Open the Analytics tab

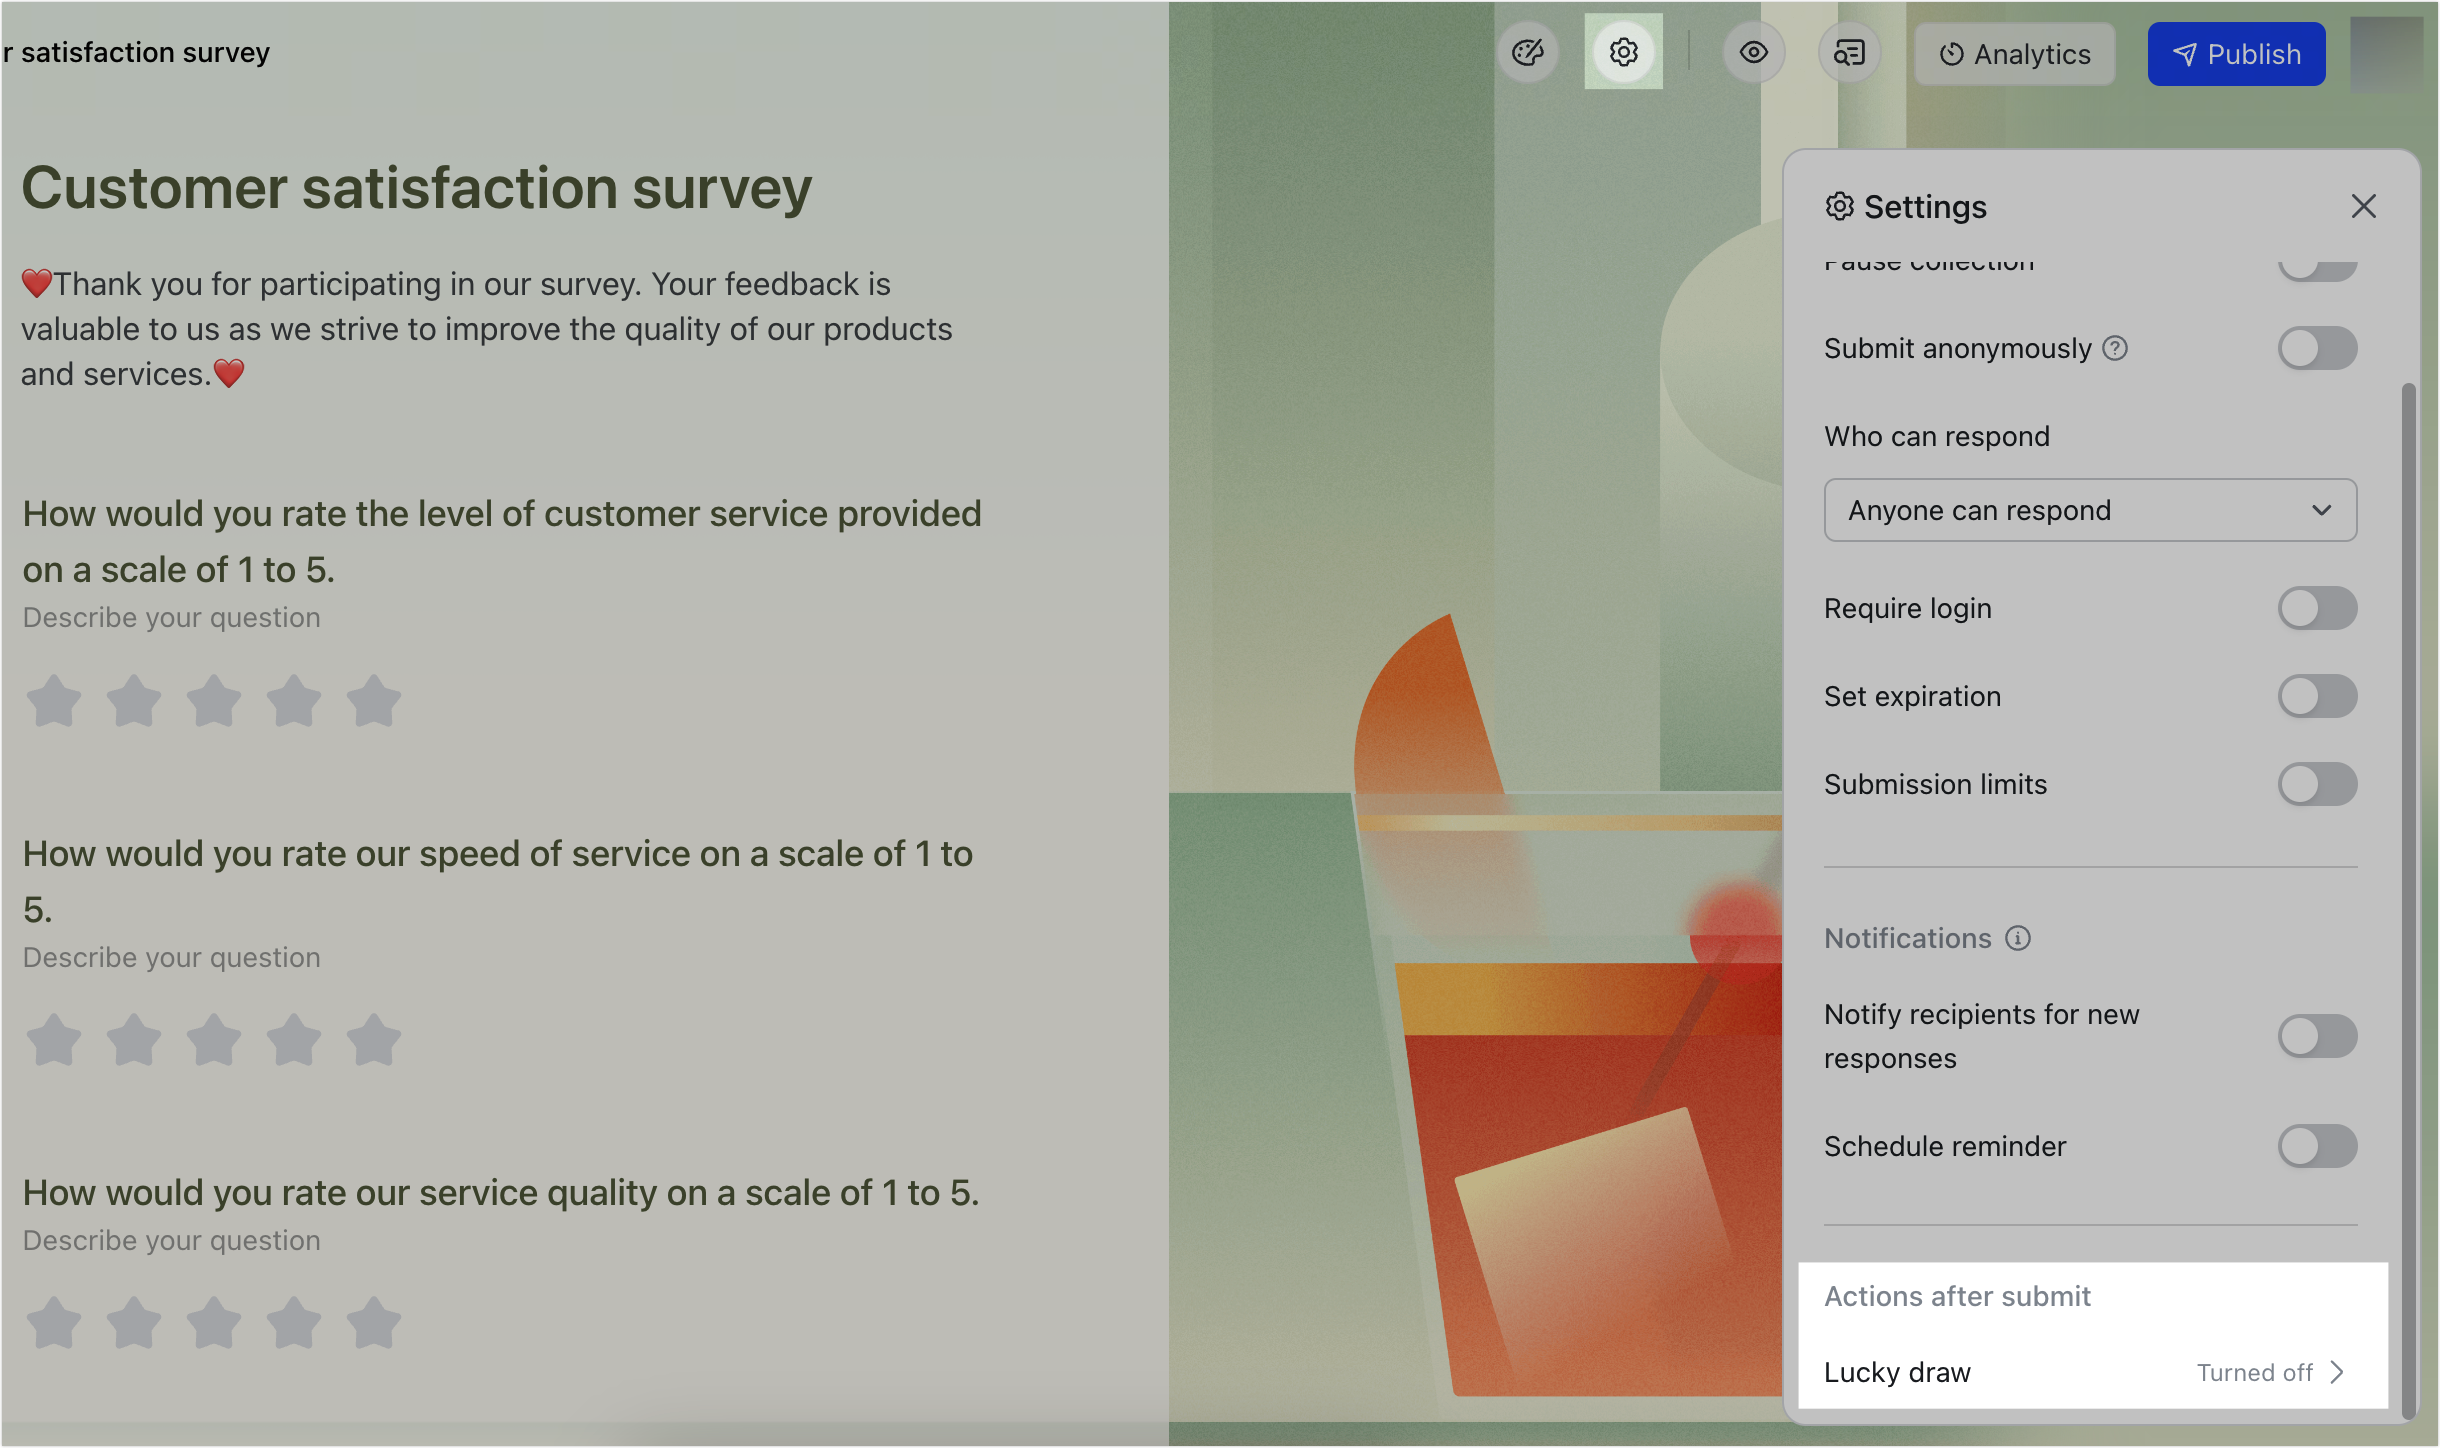click(2014, 54)
